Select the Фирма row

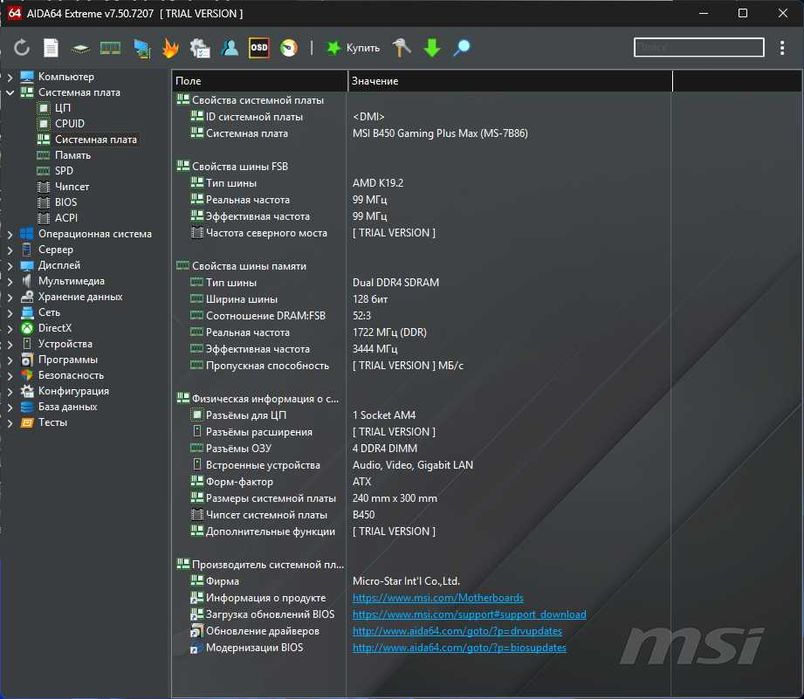[x=421, y=581]
